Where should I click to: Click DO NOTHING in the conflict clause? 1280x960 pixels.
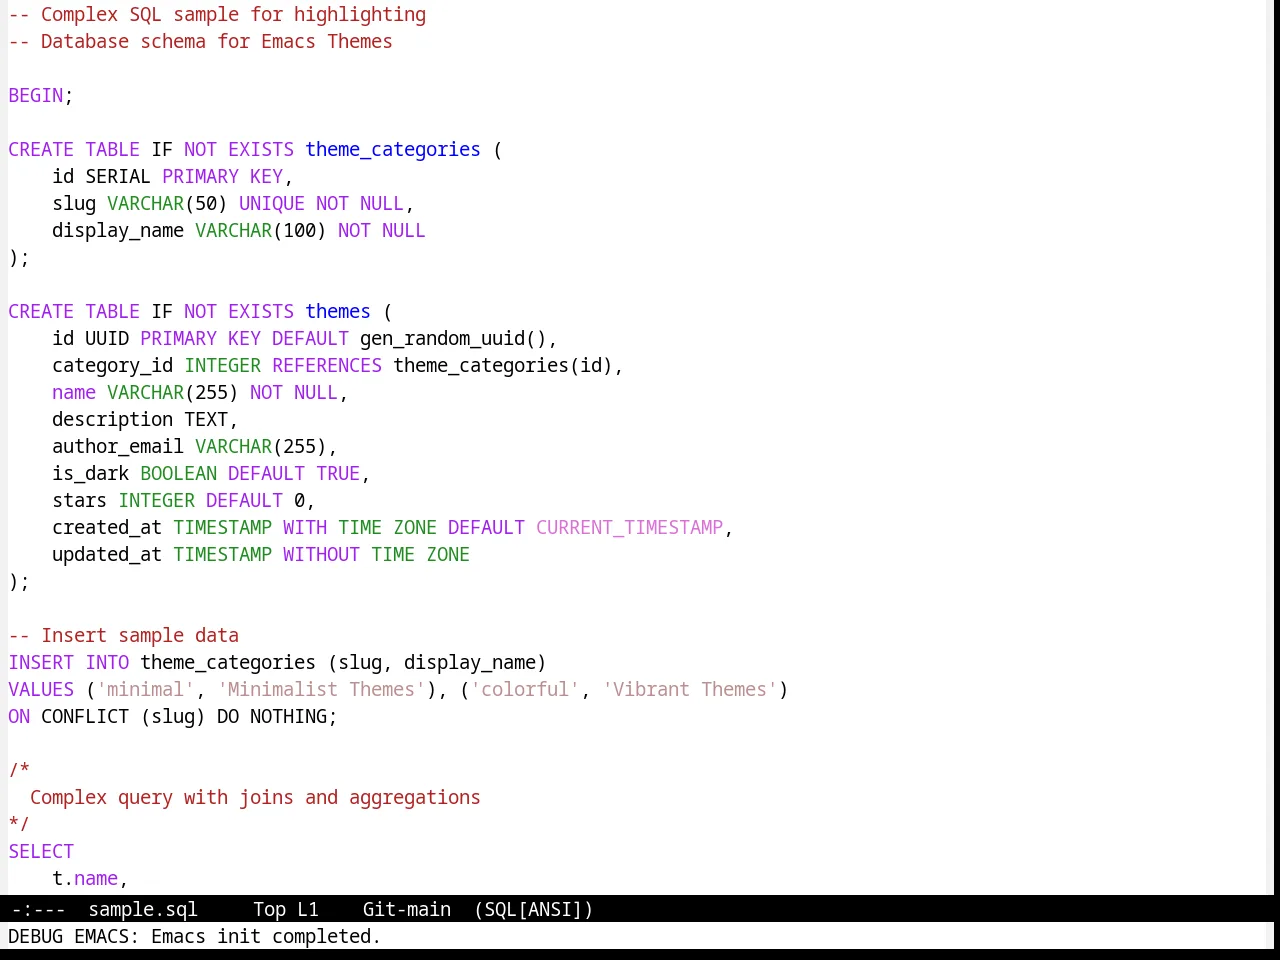click(x=272, y=716)
